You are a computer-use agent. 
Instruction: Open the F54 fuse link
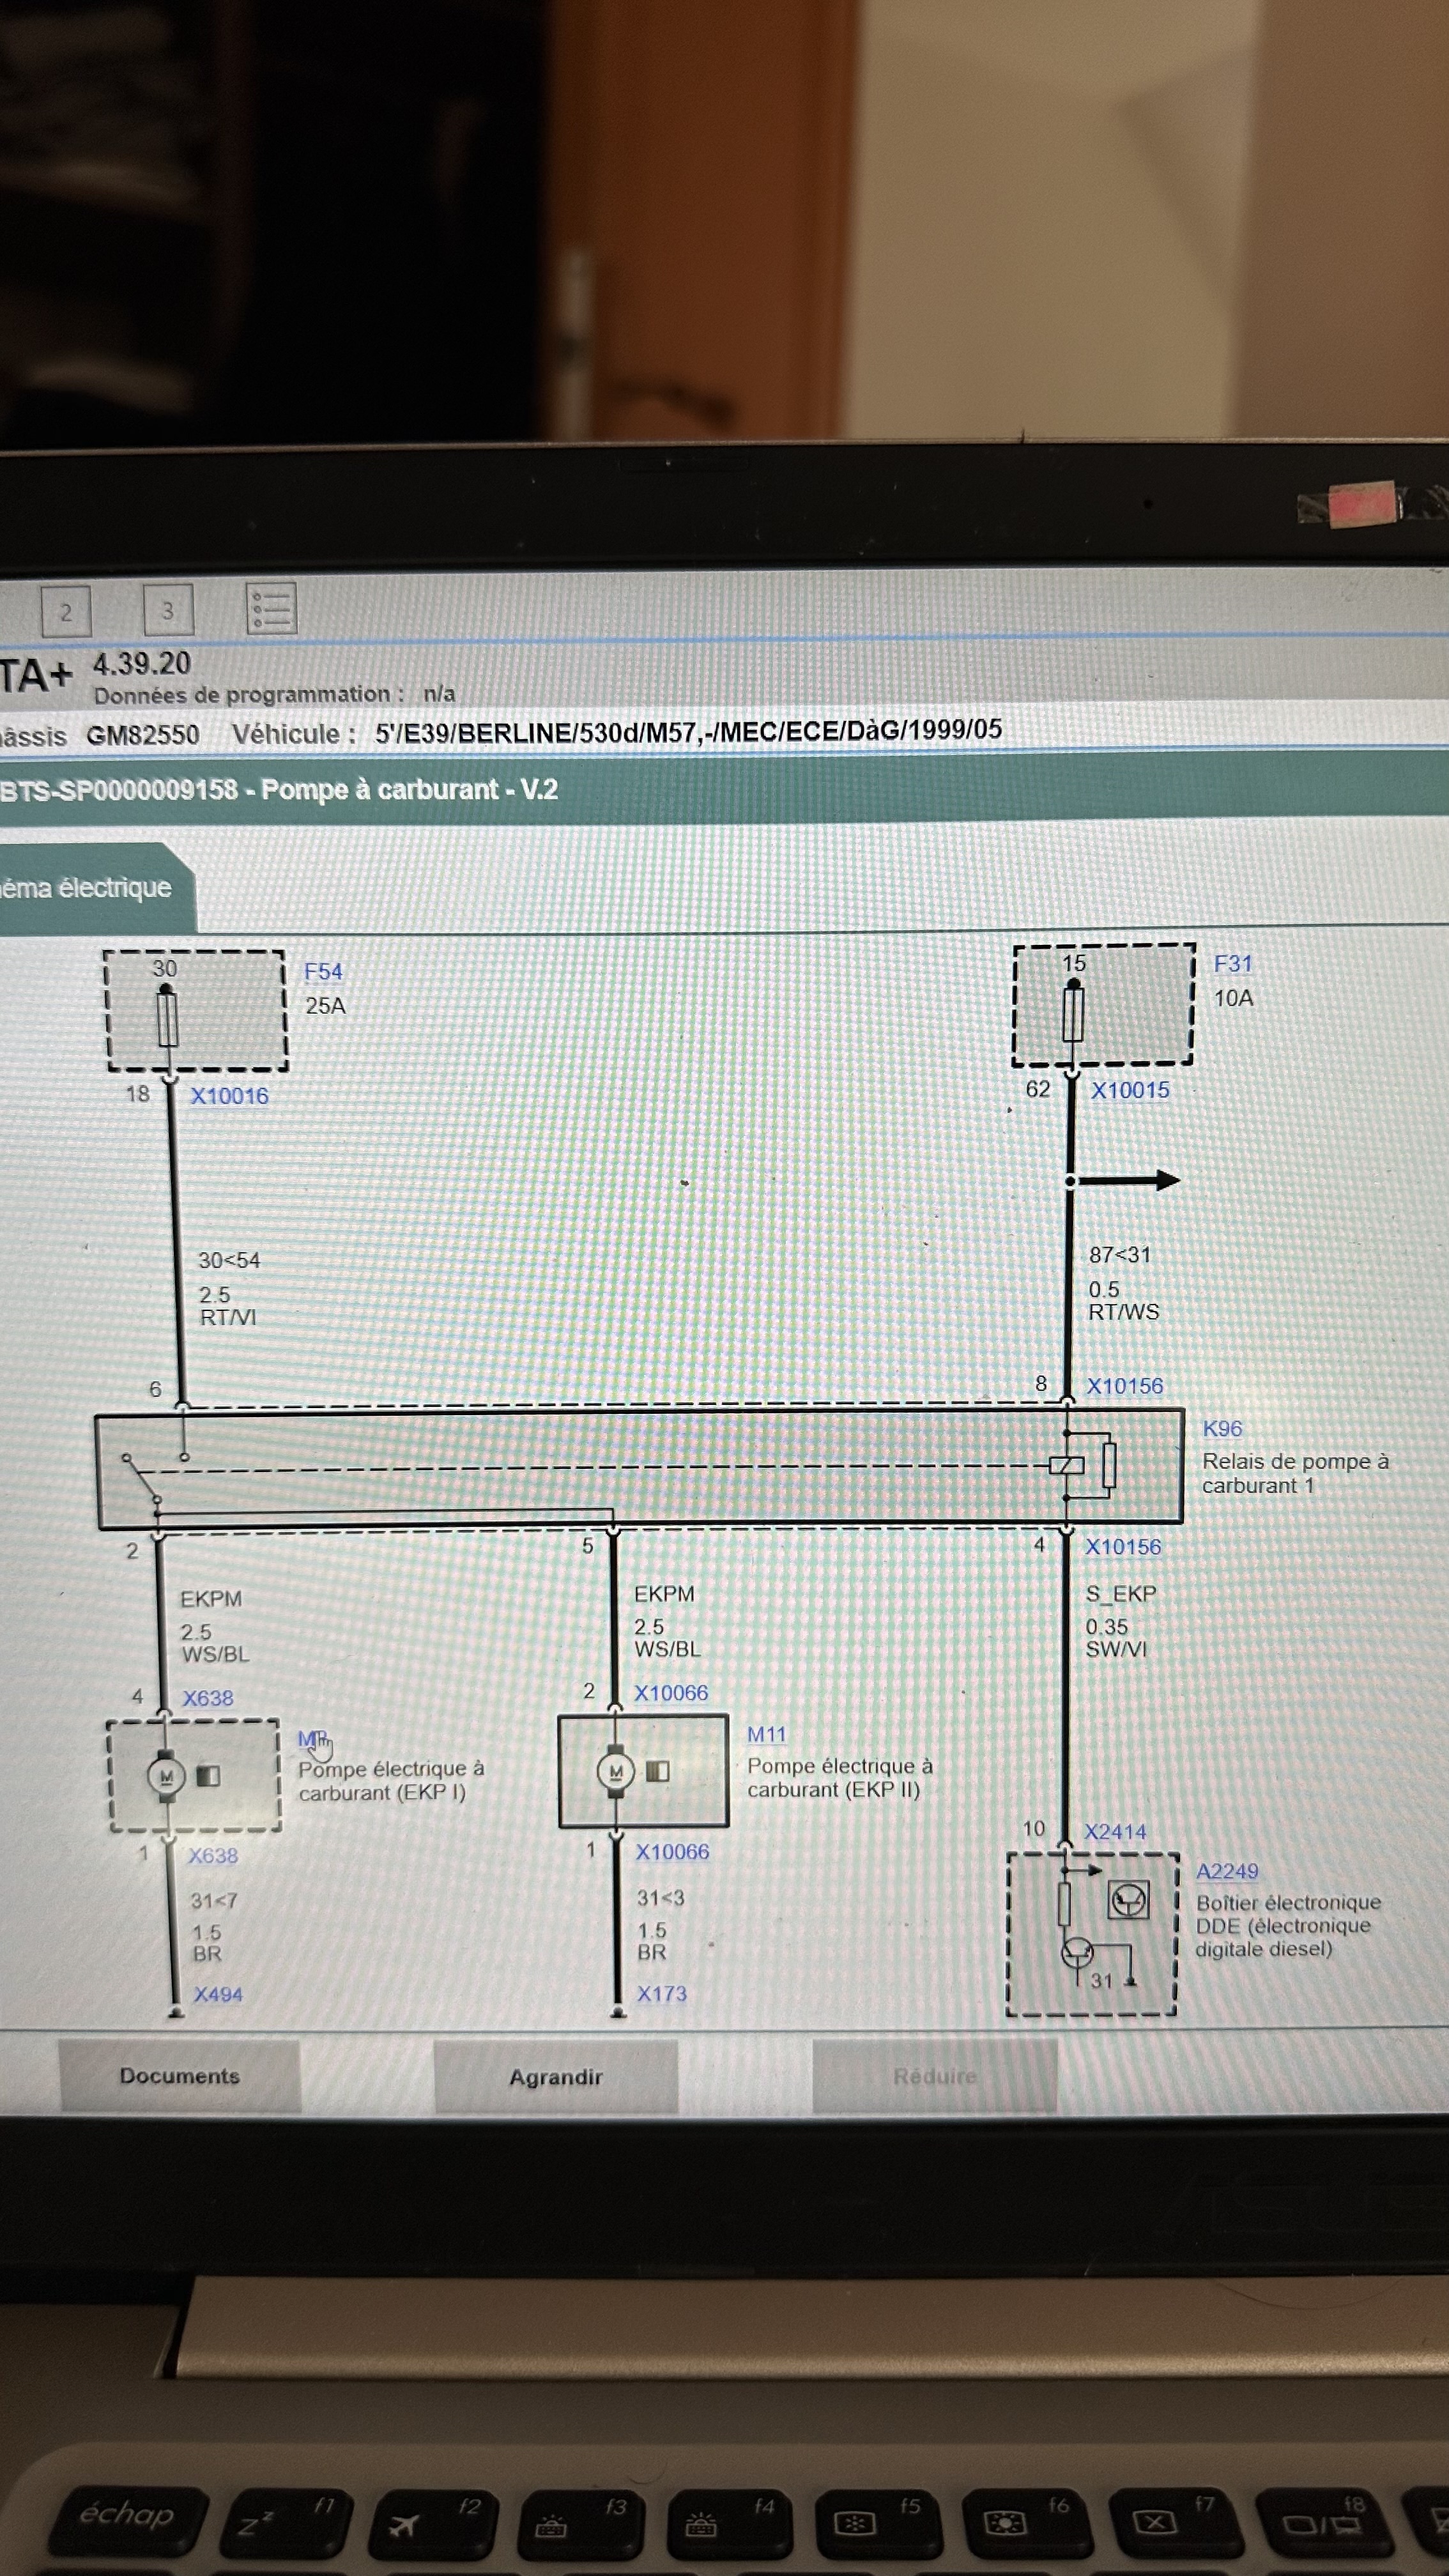click(323, 972)
